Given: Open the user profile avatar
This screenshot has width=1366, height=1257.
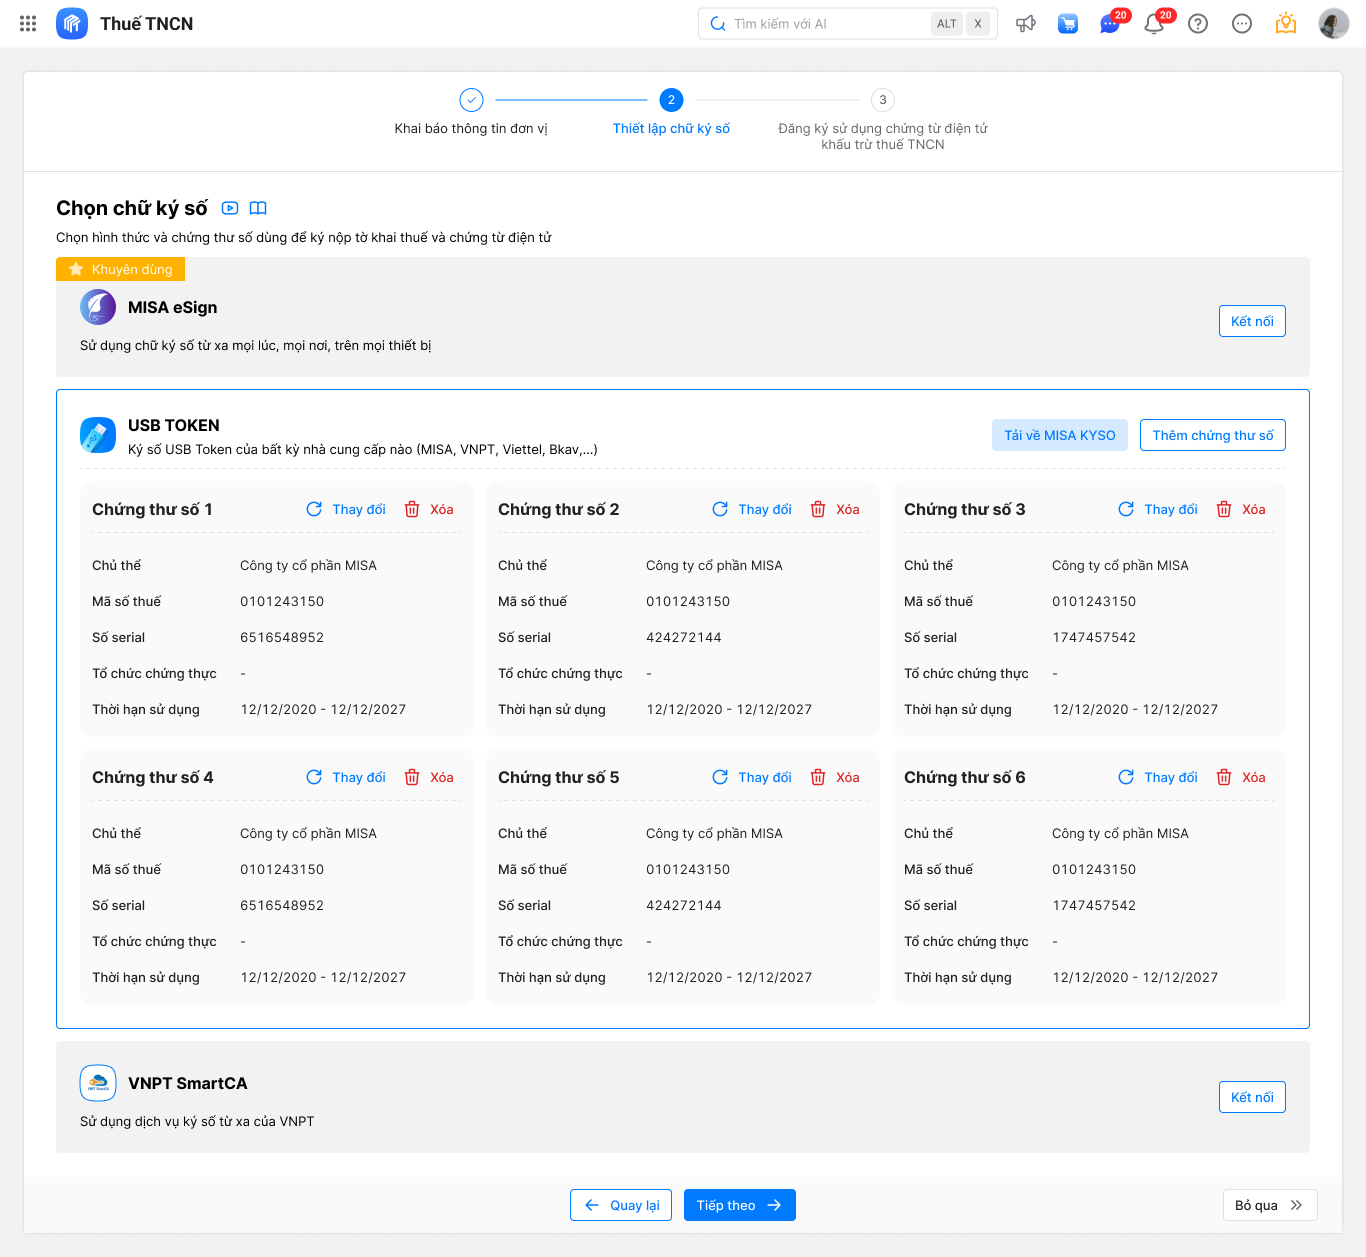Looking at the screenshot, I should 1334,23.
